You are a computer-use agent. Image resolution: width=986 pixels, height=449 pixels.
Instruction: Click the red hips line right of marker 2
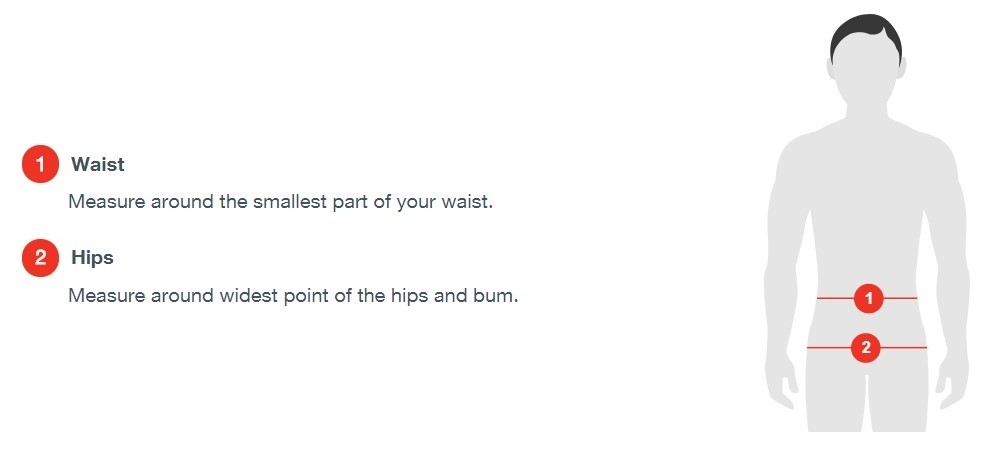pos(904,348)
